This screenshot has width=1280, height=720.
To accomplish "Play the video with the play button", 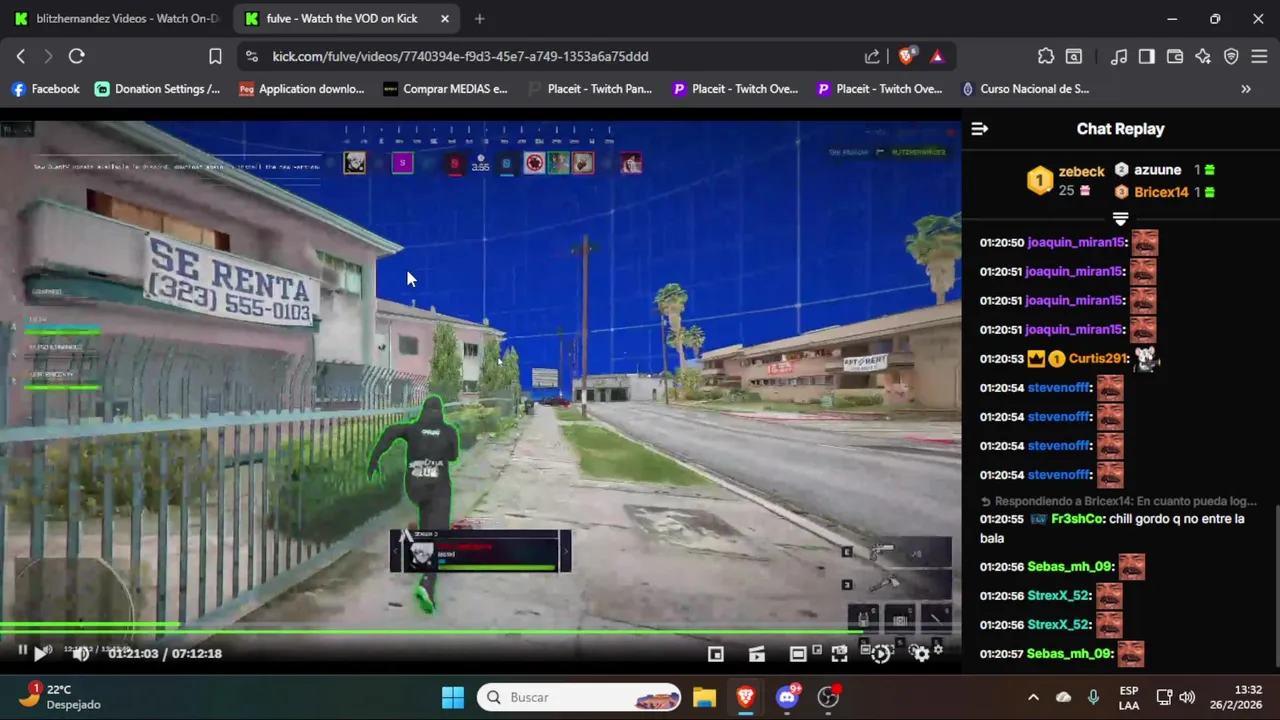I will 41,654.
